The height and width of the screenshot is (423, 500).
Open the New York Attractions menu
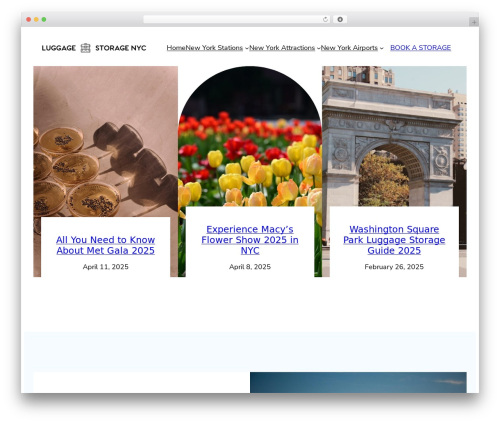[282, 48]
